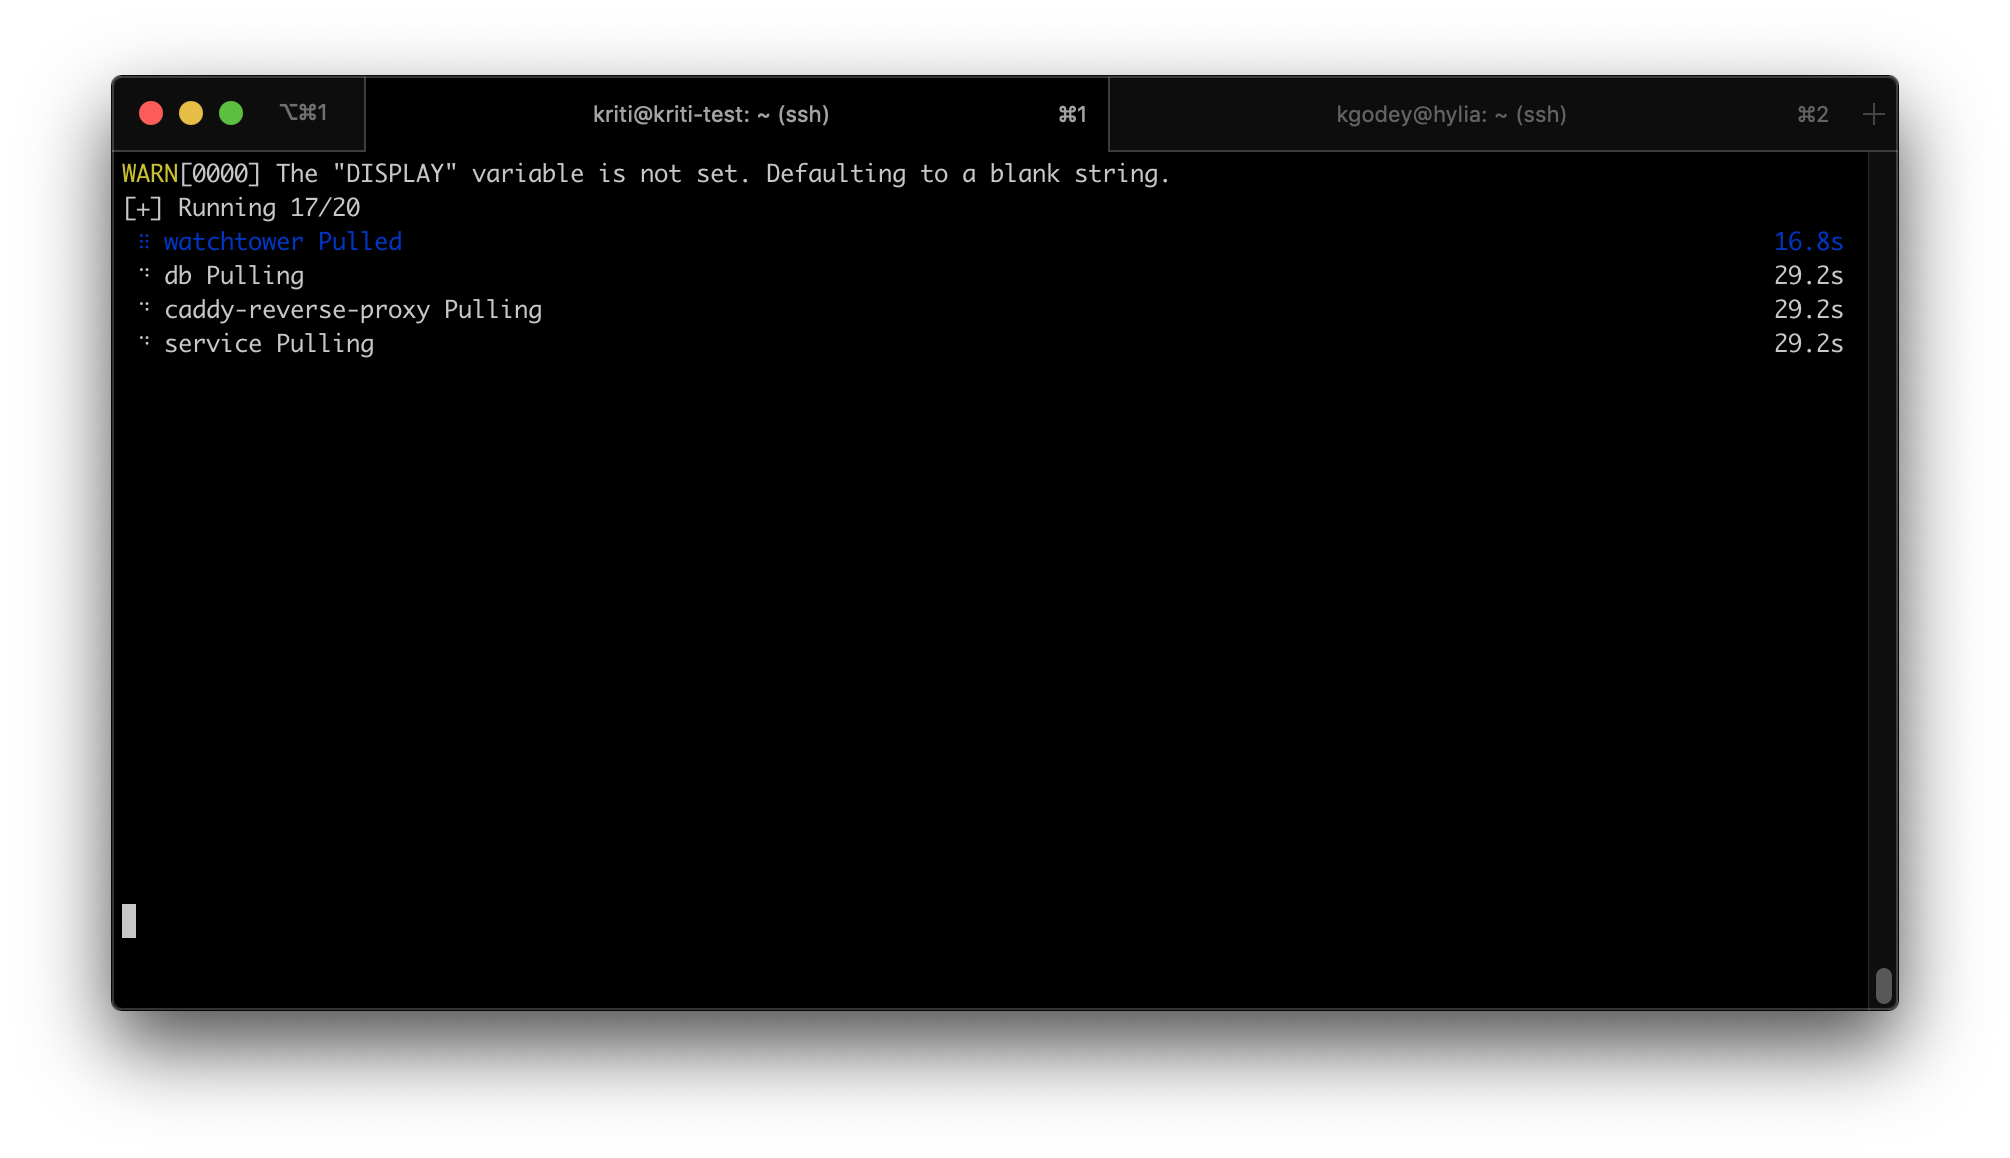Click the 29.2s time on caddy-reverse-proxy row
The image size is (2010, 1158).
point(1808,309)
